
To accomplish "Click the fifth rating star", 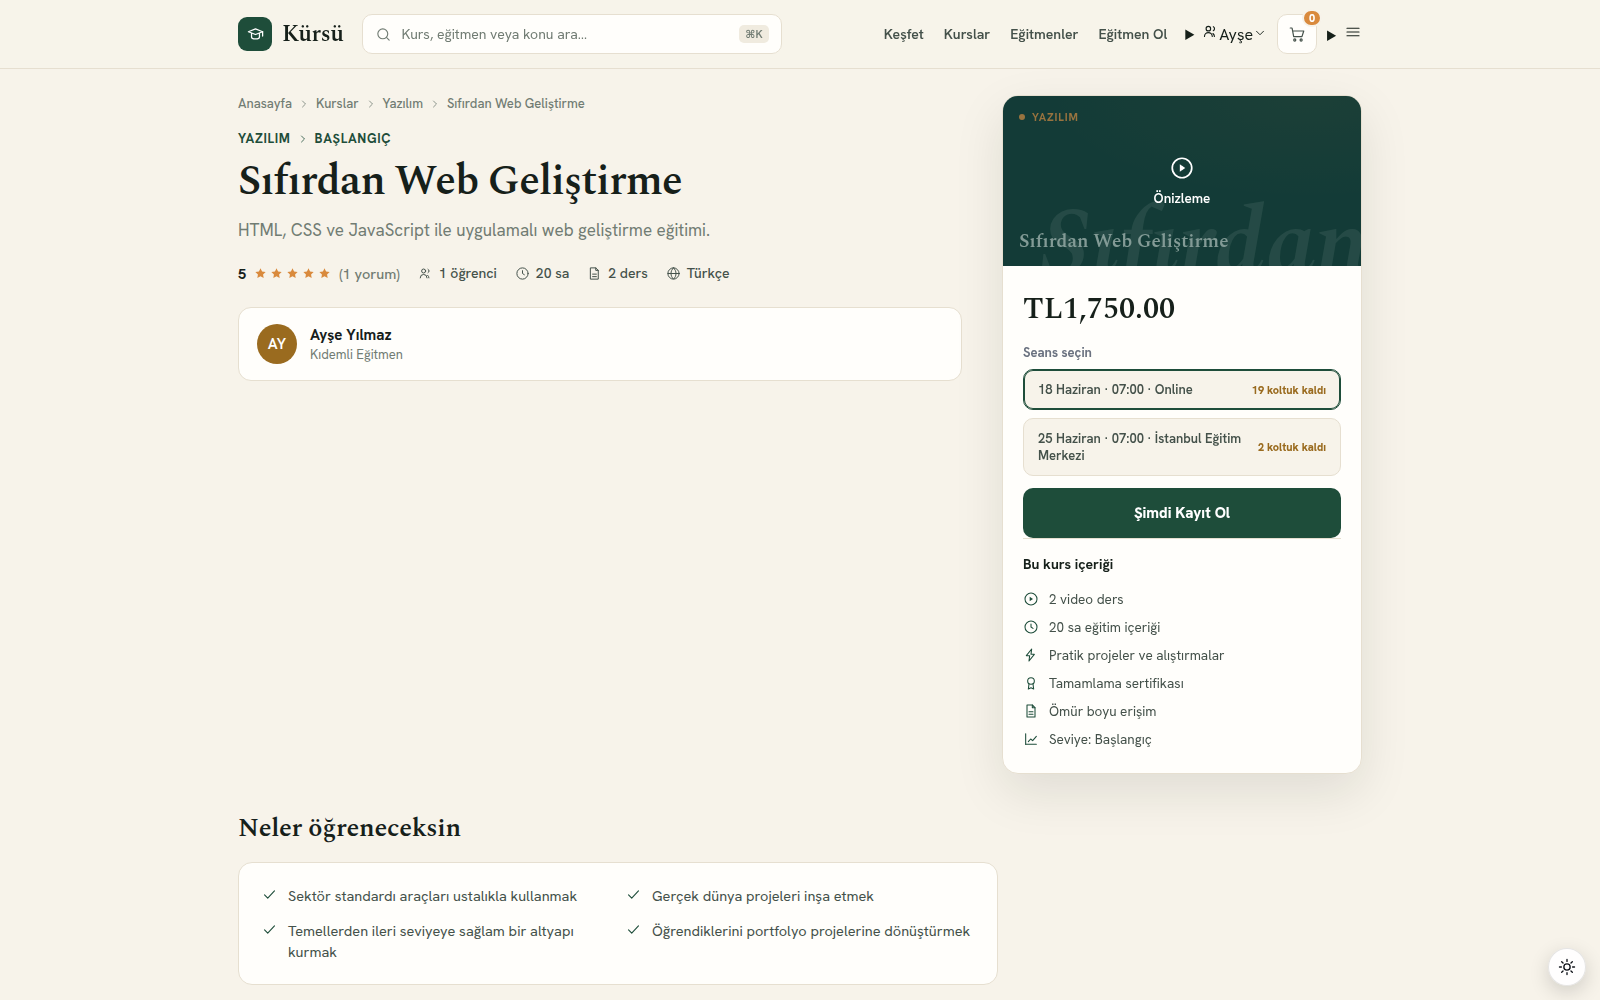I will (324, 274).
